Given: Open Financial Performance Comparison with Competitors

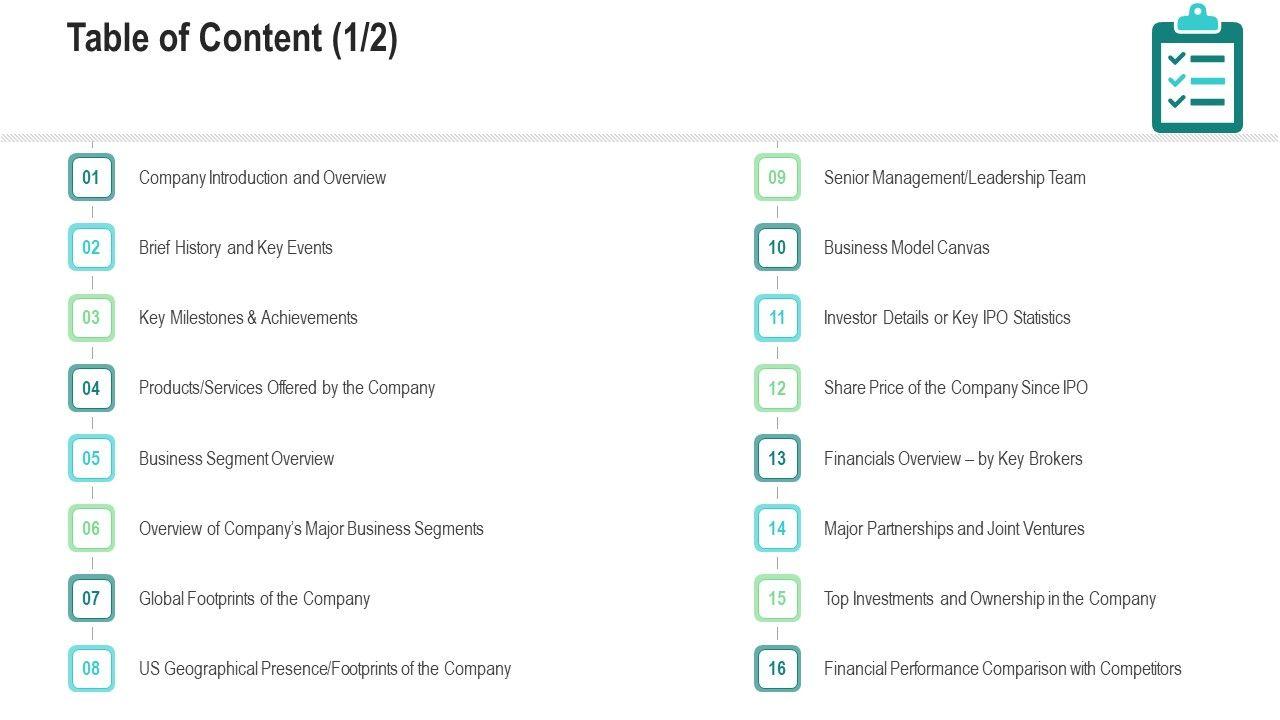Looking at the screenshot, I should [x=1002, y=669].
